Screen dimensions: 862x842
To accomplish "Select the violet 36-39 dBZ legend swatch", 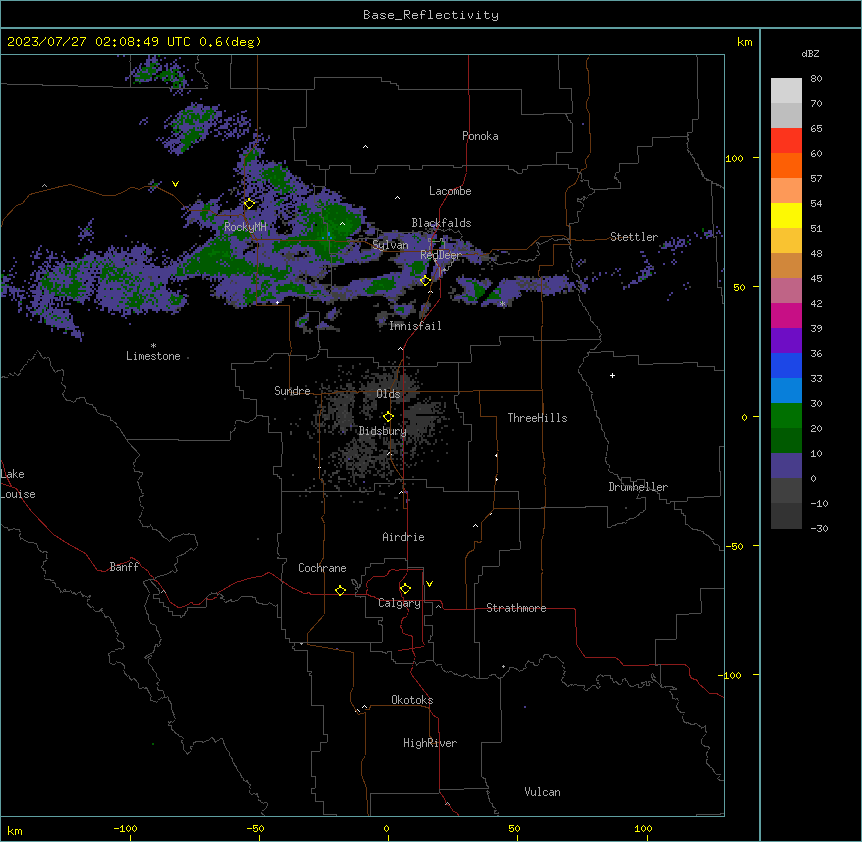I will pyautogui.click(x=786, y=341).
